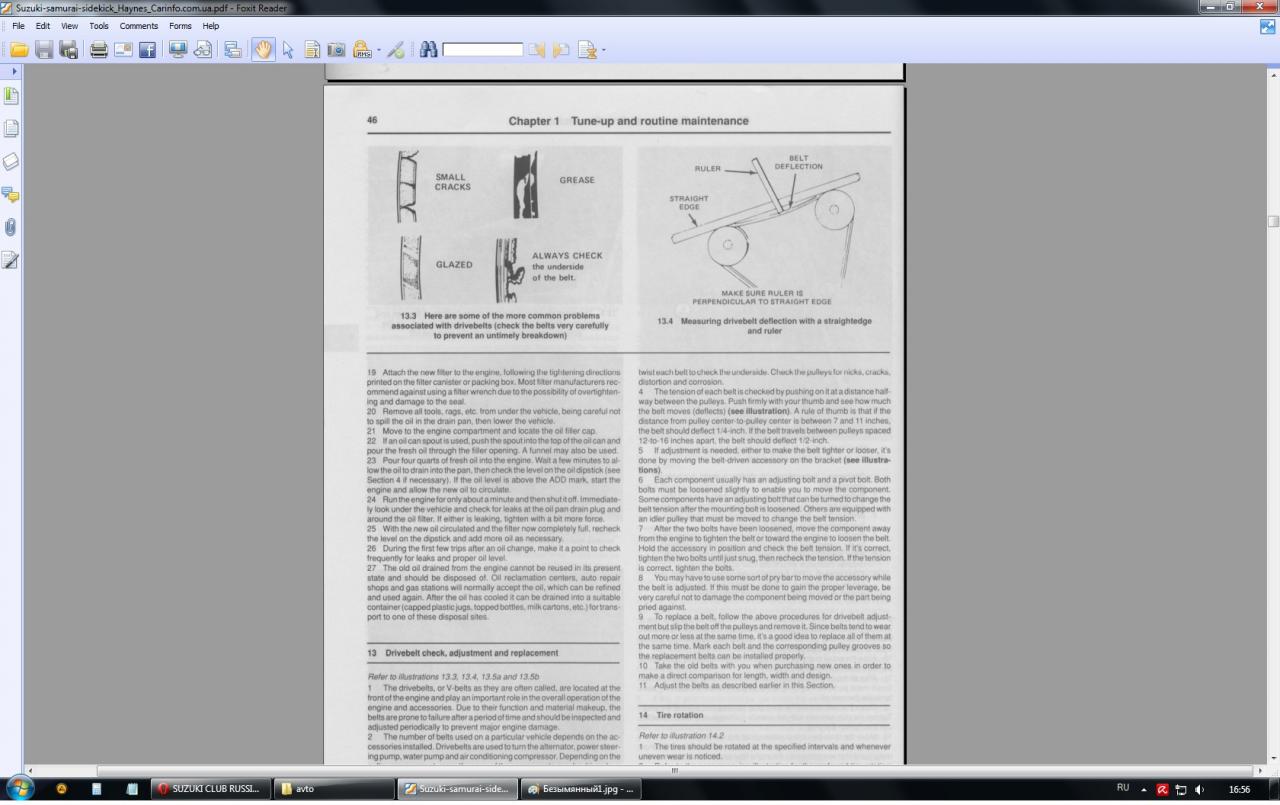Share to Facebook using toolbar icon
This screenshot has height=805, width=1280.
[147, 49]
